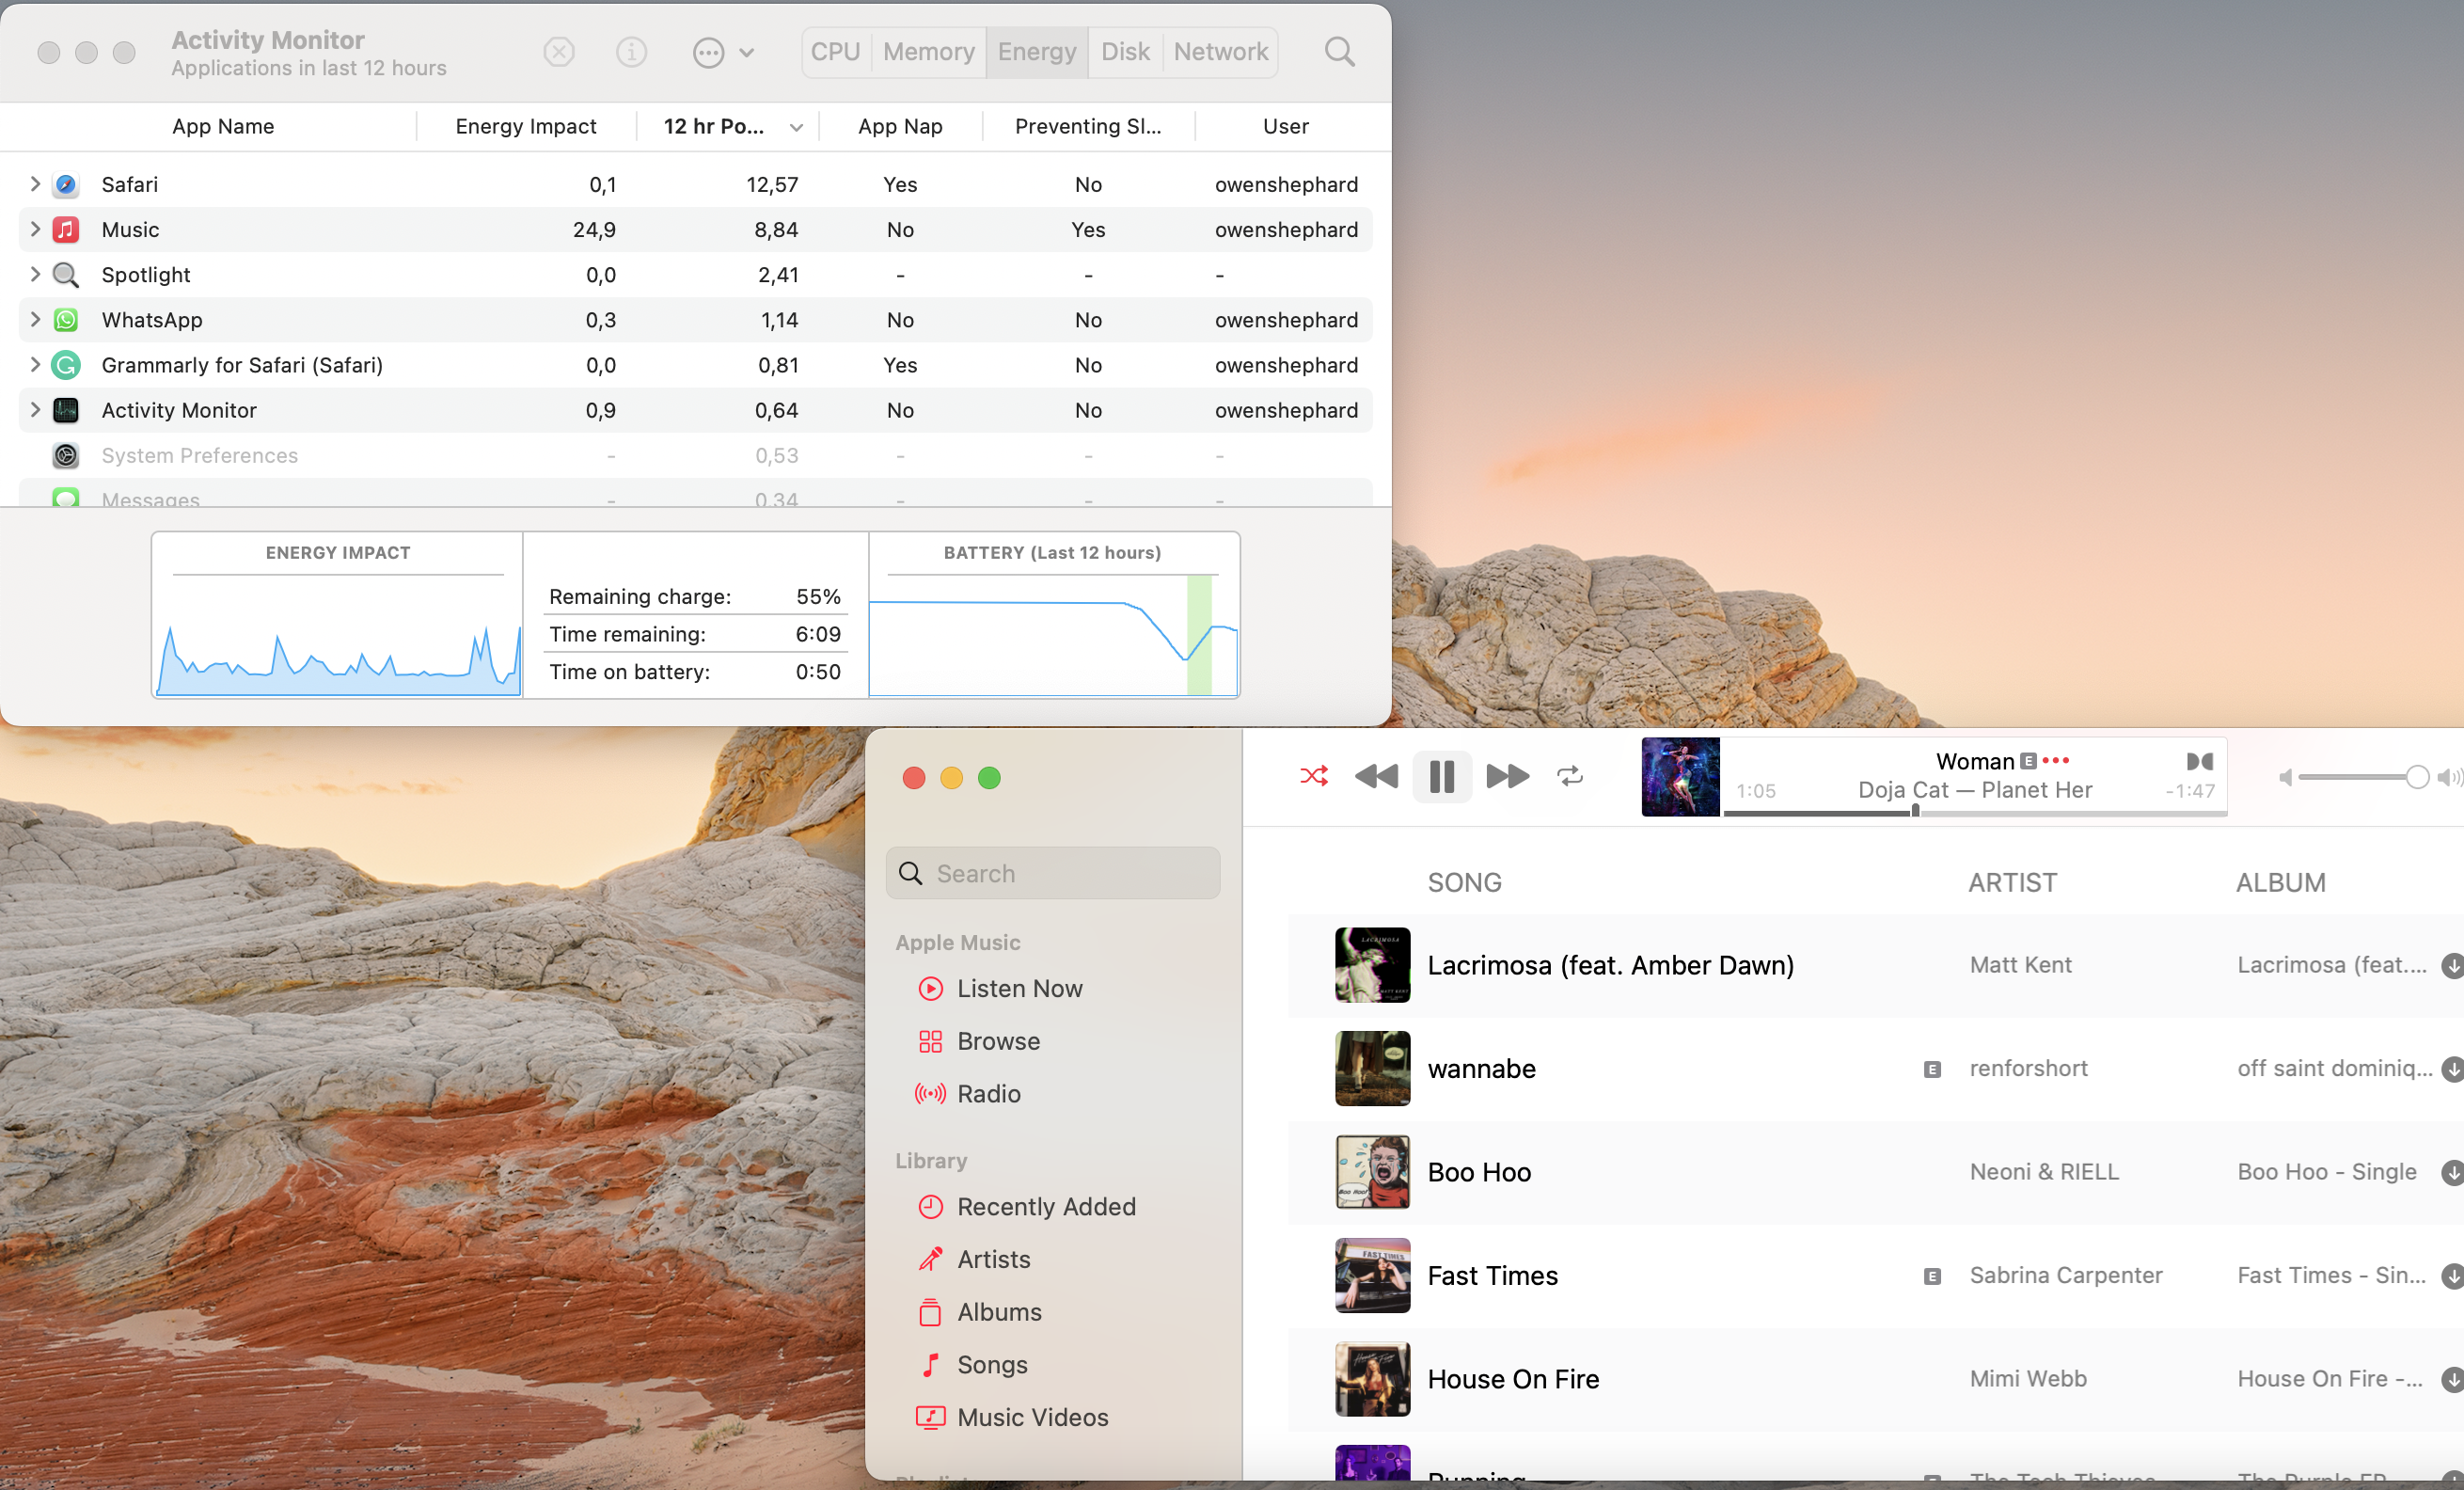Expand the Music process row
This screenshot has width=2464, height=1490.
coord(35,229)
